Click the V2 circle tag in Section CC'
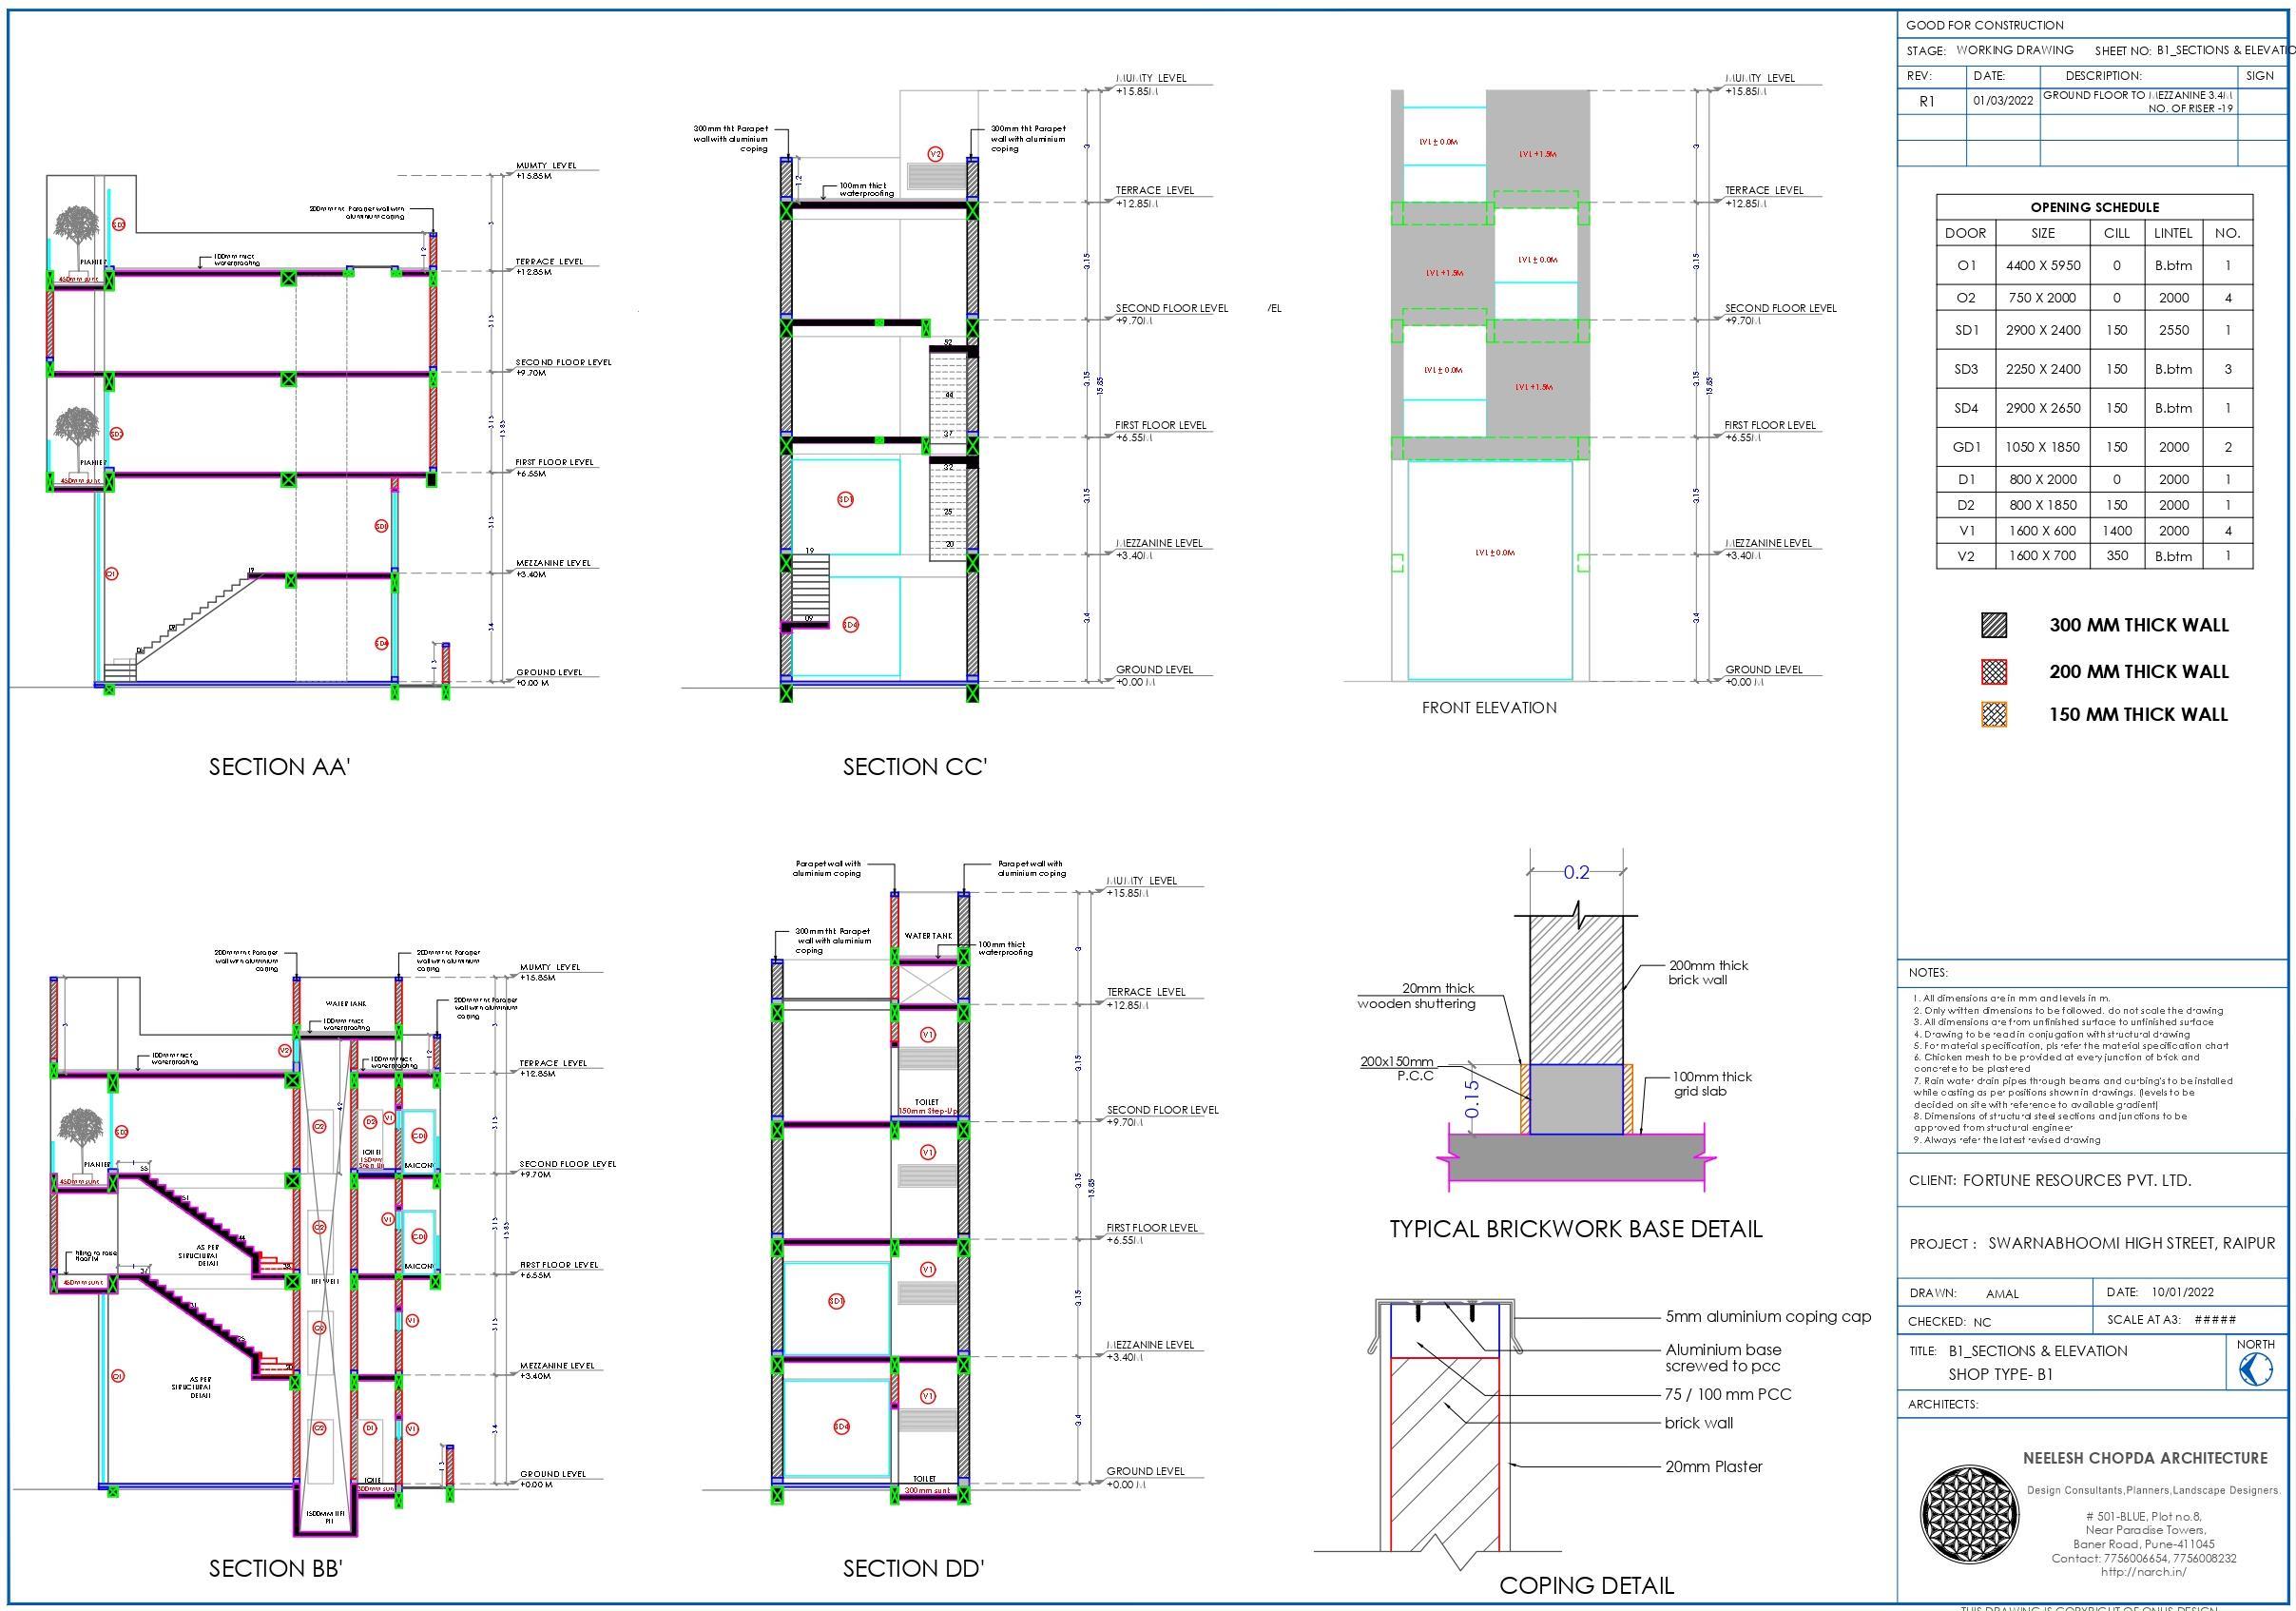2296x1611 pixels. coord(935,154)
